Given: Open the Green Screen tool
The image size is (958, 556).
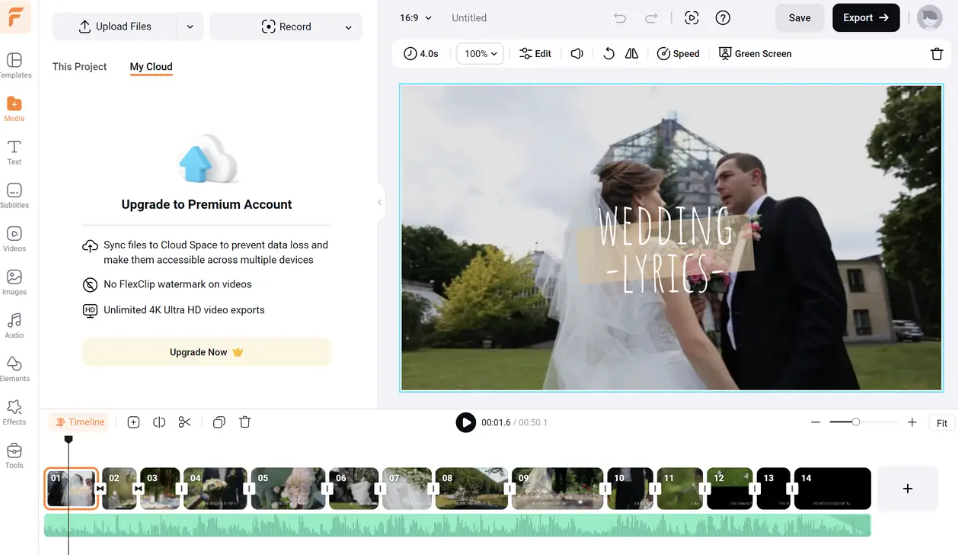Looking at the screenshot, I should (755, 54).
